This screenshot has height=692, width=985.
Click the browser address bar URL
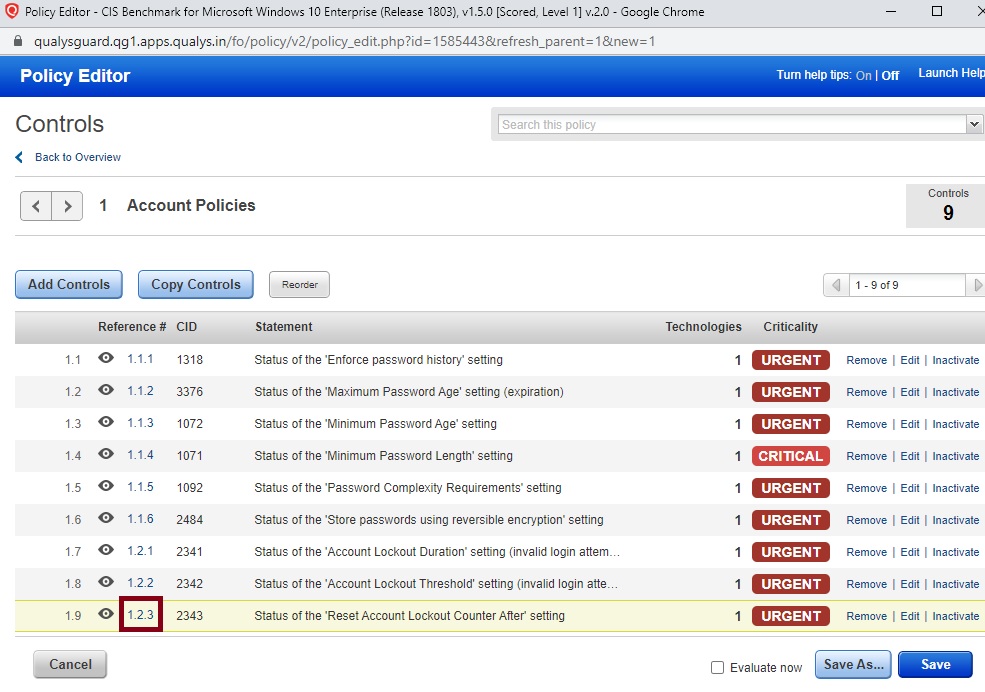click(344, 41)
